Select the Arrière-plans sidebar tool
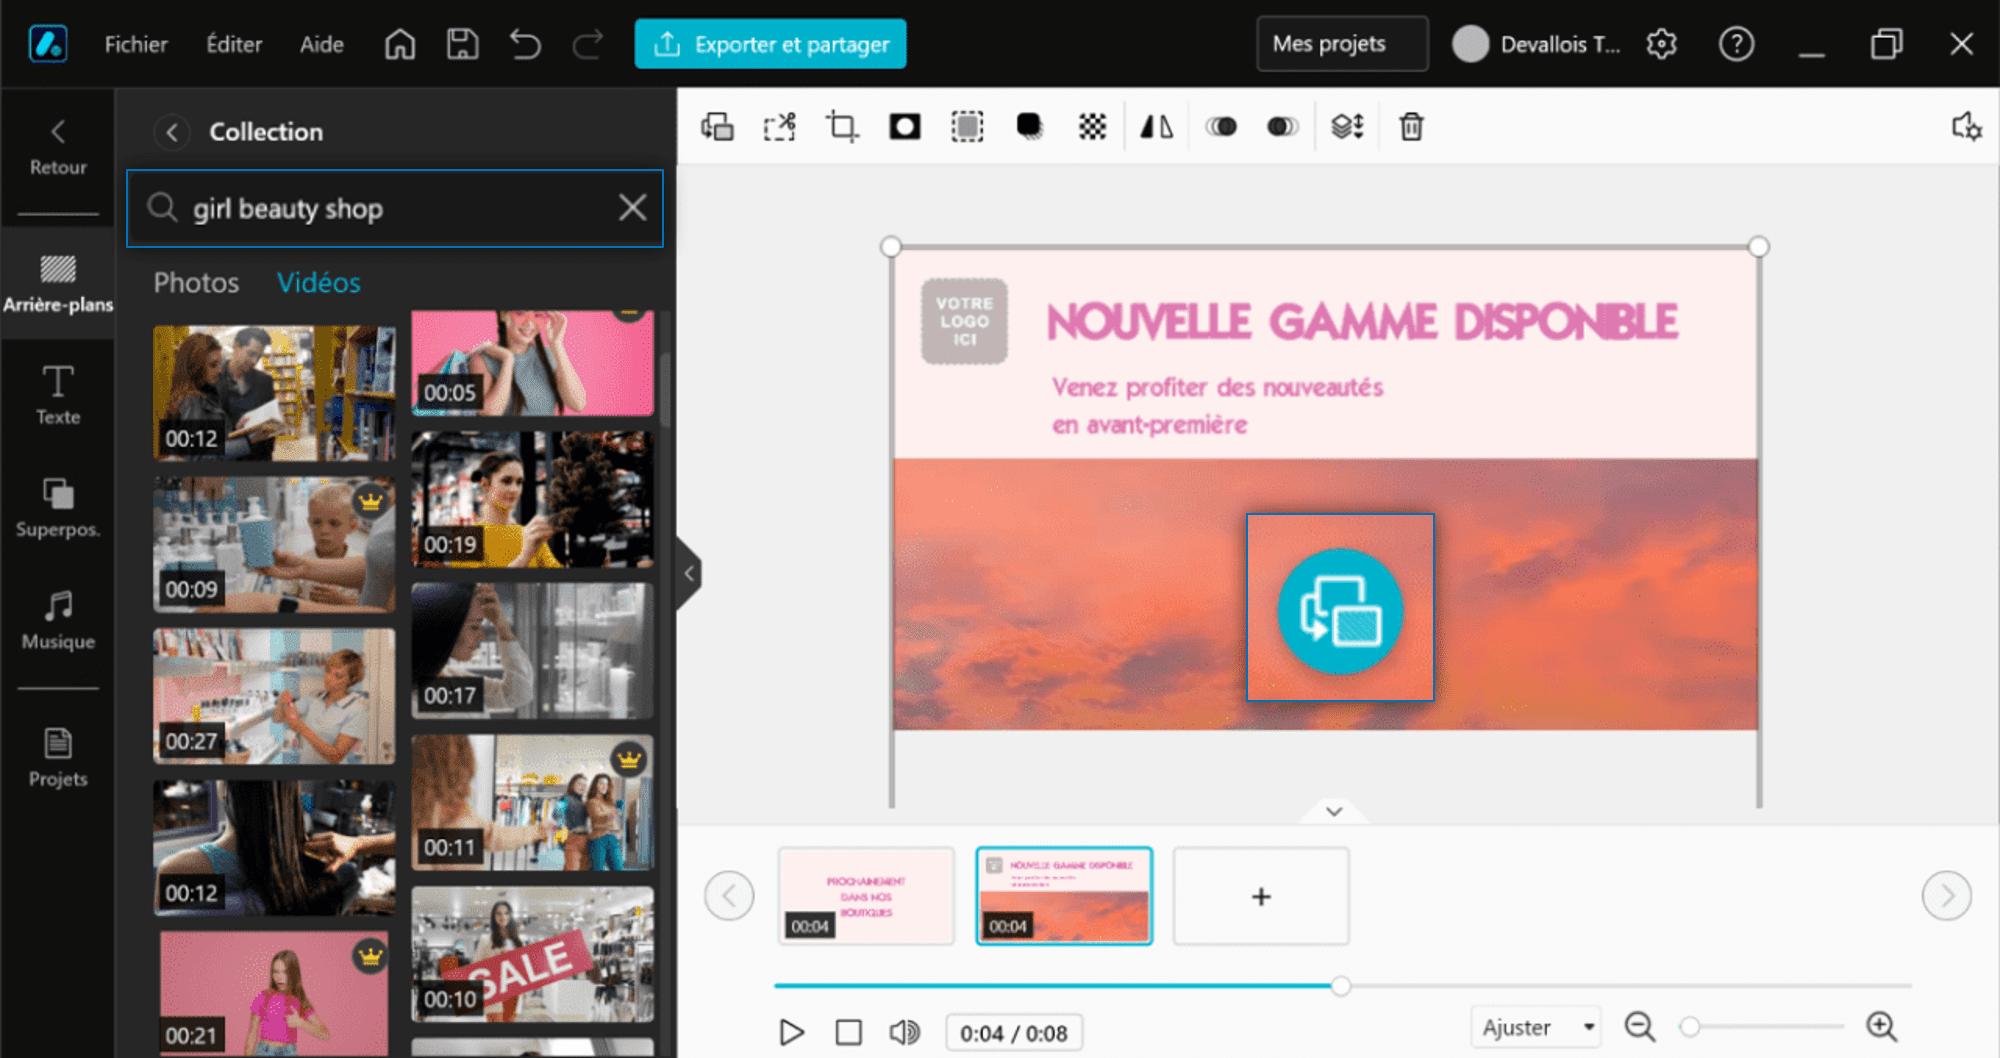2000x1058 pixels. [x=58, y=284]
